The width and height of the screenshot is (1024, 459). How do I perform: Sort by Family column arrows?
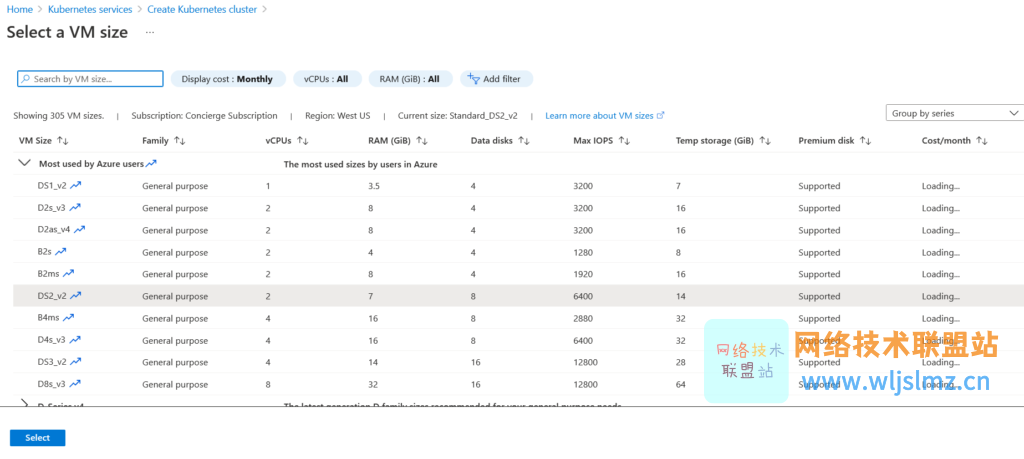pos(180,140)
